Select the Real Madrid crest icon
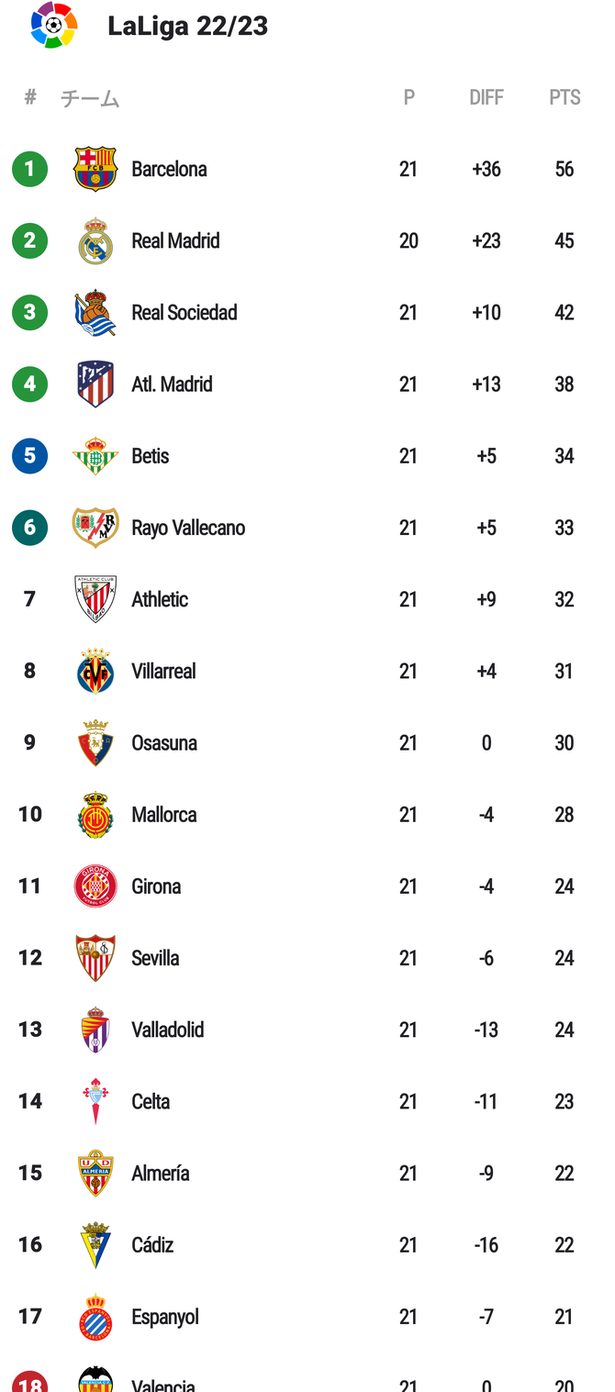 tap(96, 241)
